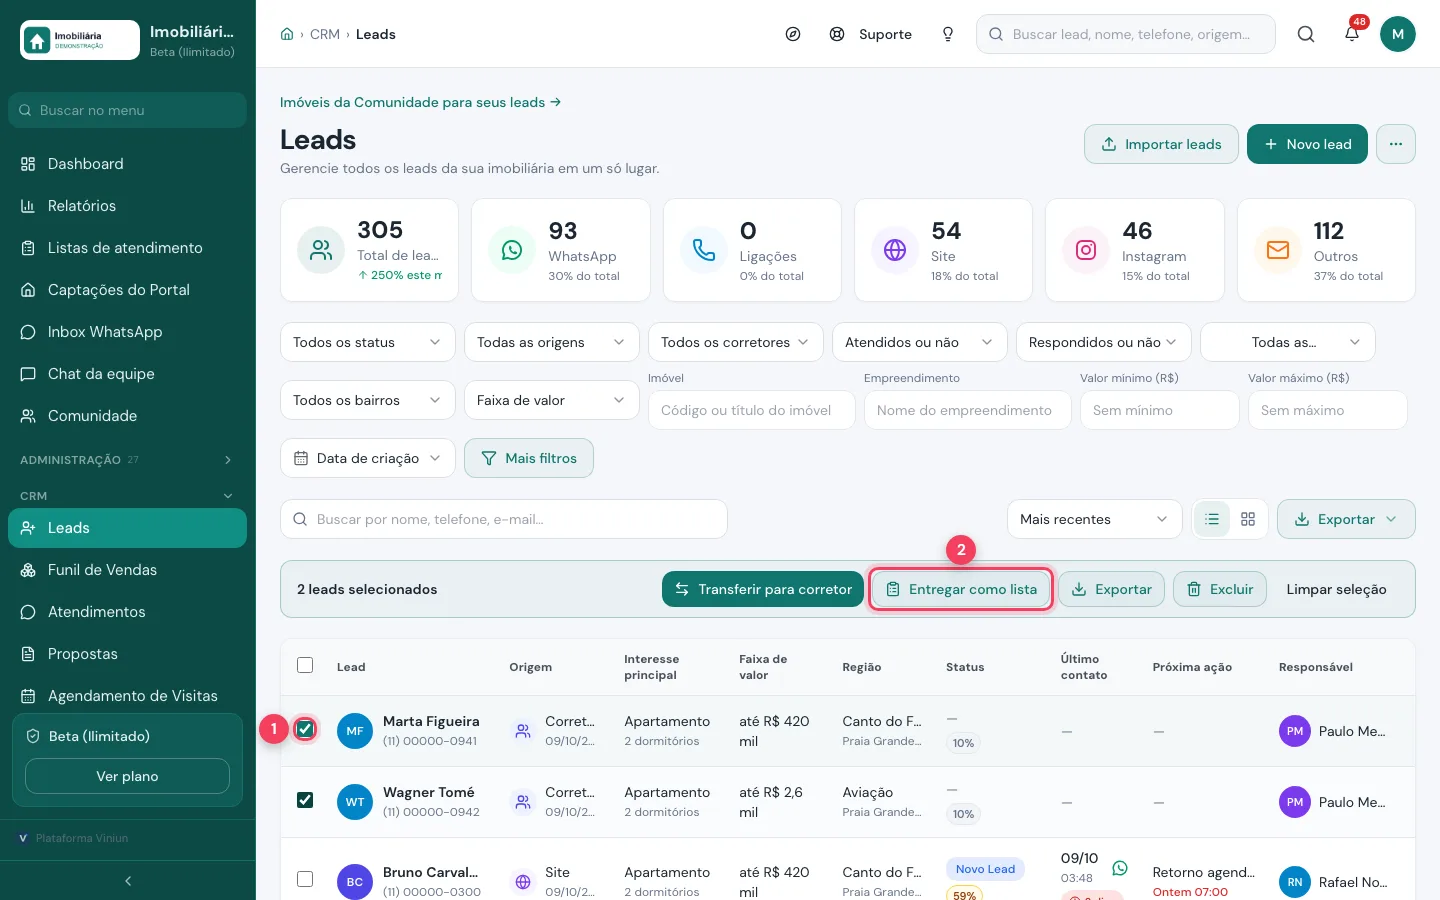Open Imóveis da Comunidade link
This screenshot has height=900, width=1440.
420,102
